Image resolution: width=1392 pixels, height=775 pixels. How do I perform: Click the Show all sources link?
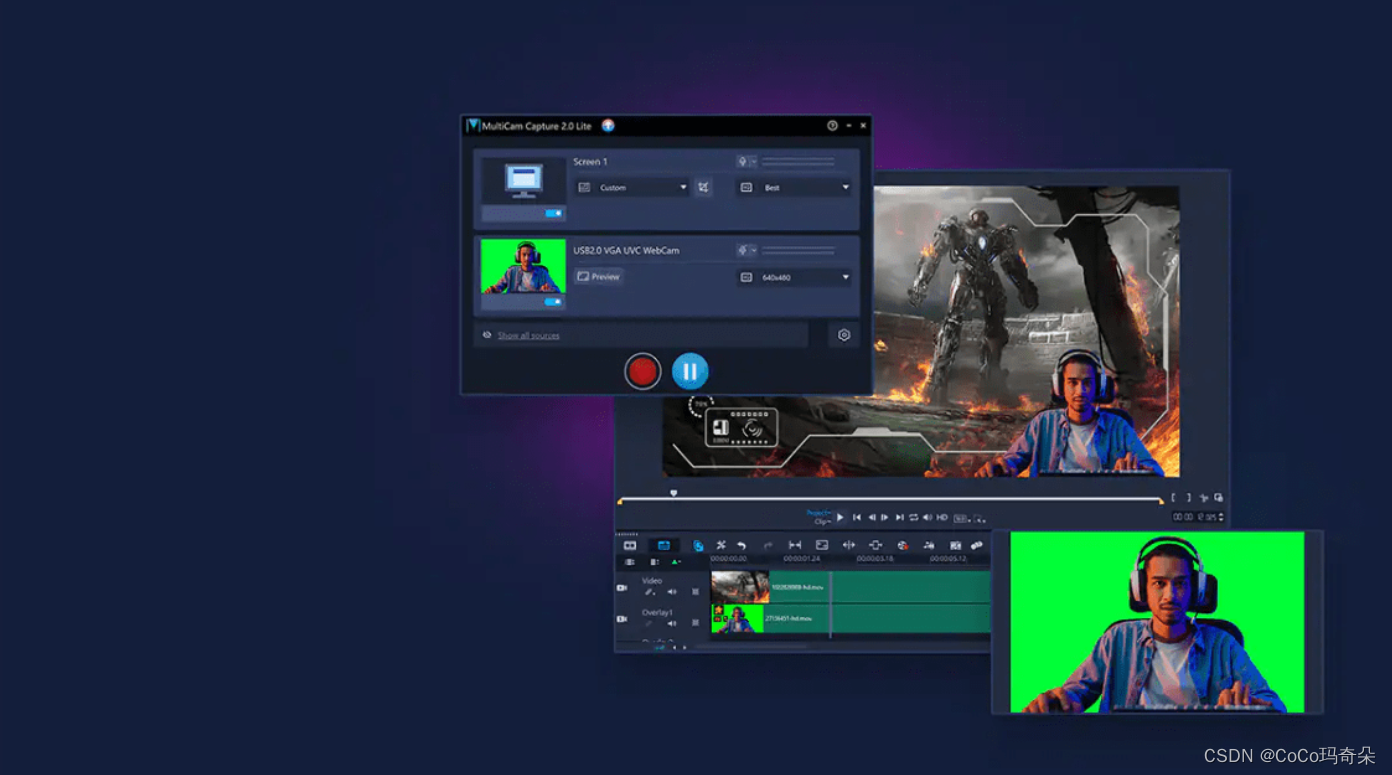click(x=529, y=335)
